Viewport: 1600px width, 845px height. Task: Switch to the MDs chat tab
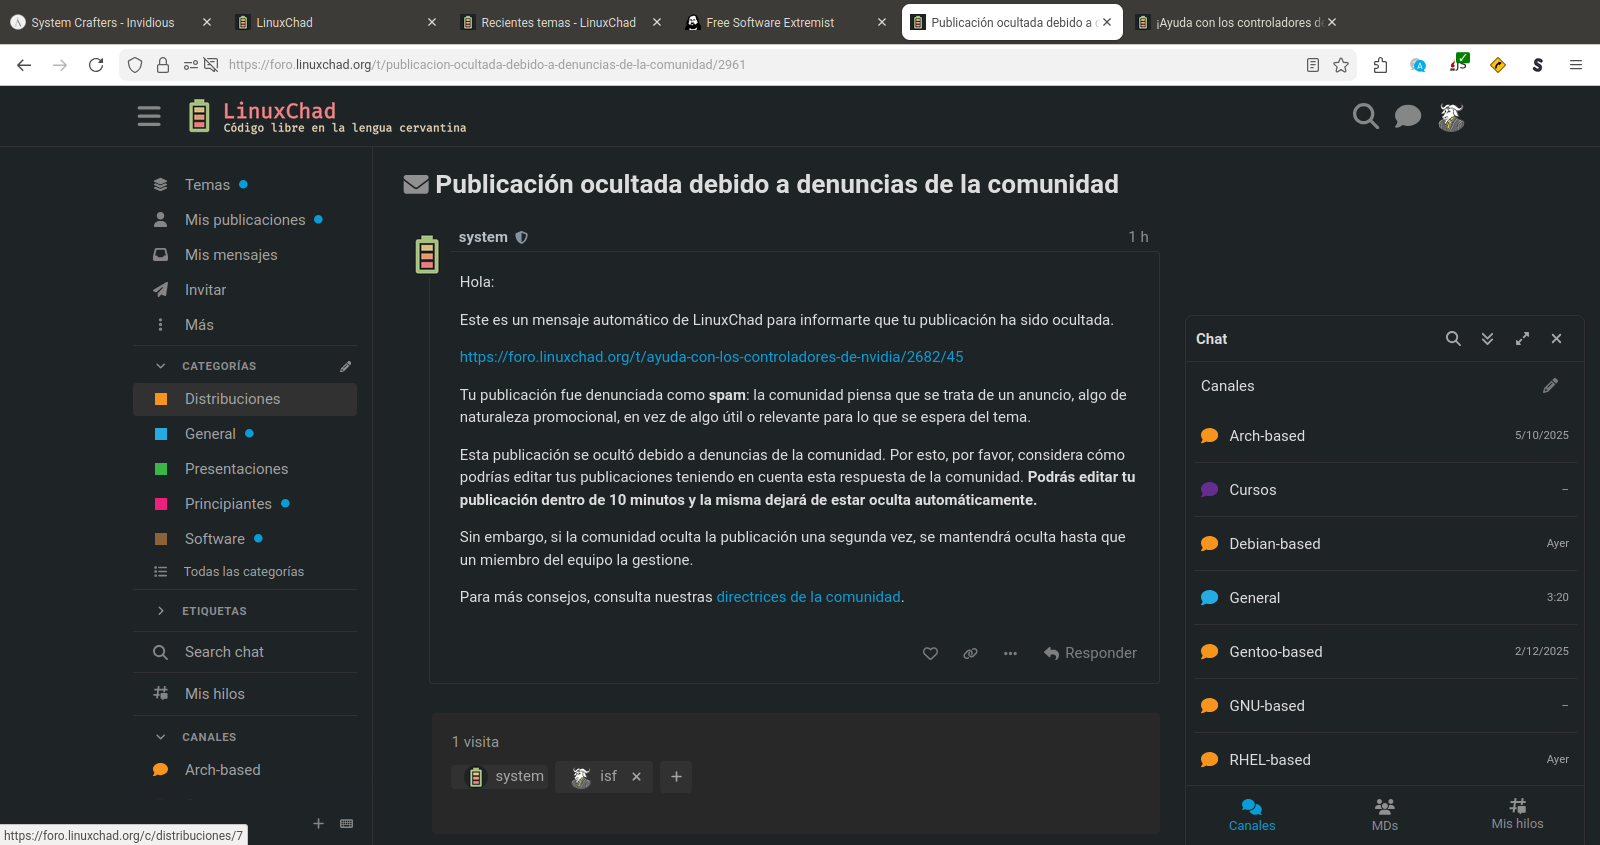(1385, 815)
